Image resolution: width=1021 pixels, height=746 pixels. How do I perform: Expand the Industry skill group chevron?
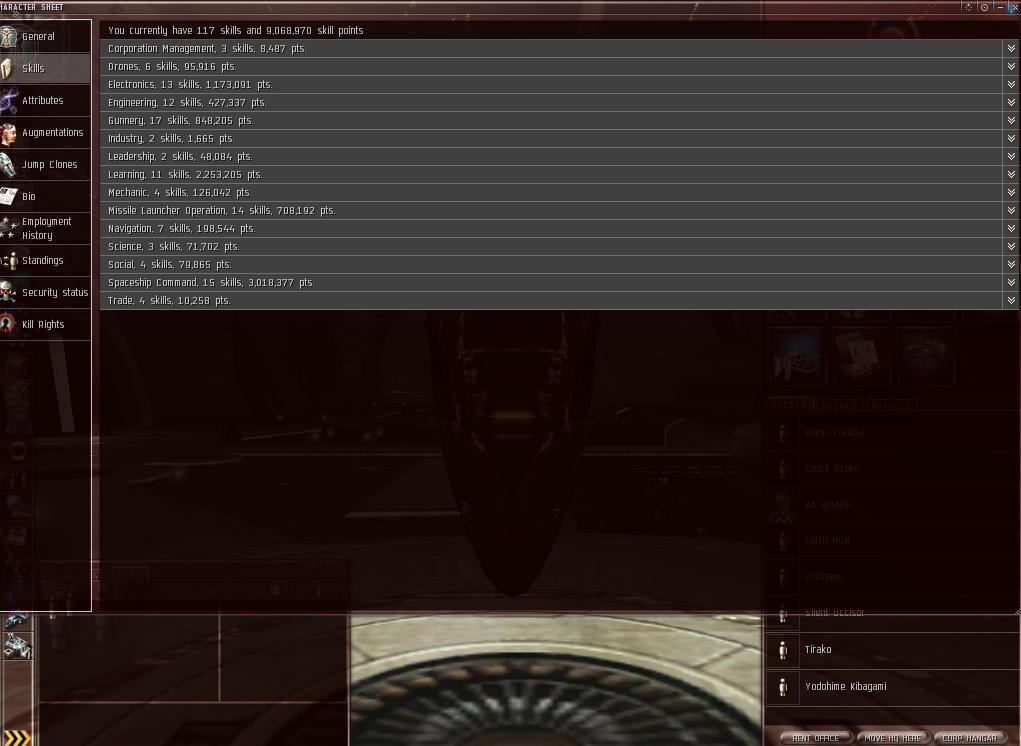point(1011,139)
